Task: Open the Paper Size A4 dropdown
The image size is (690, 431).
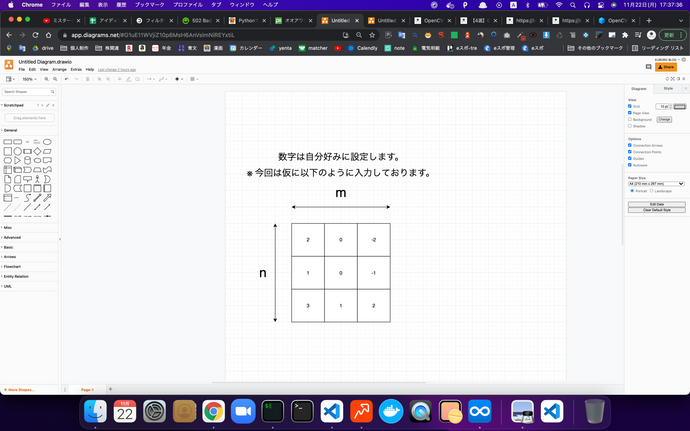Action: (656, 184)
